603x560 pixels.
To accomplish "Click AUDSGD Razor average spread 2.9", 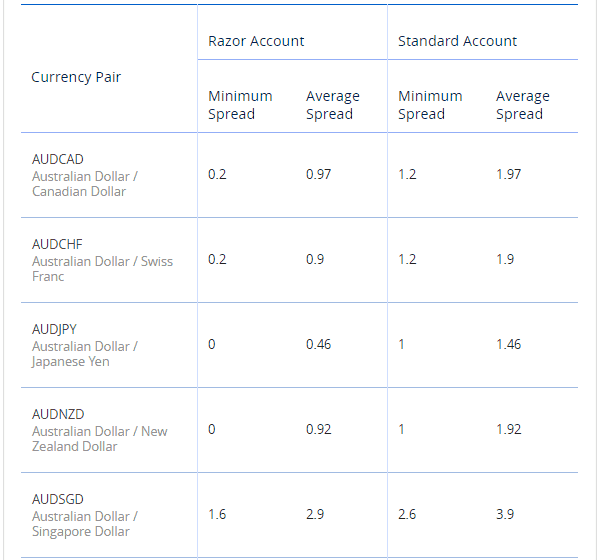I will click(315, 515).
